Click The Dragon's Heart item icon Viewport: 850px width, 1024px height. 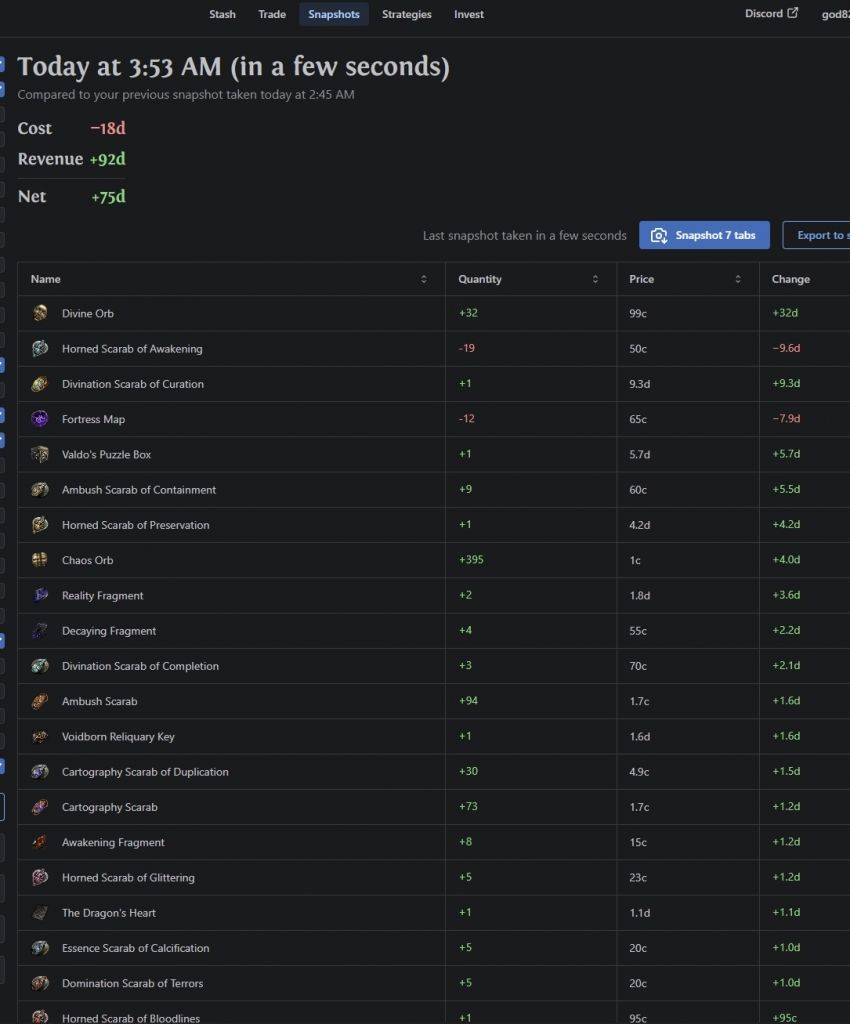(40, 912)
